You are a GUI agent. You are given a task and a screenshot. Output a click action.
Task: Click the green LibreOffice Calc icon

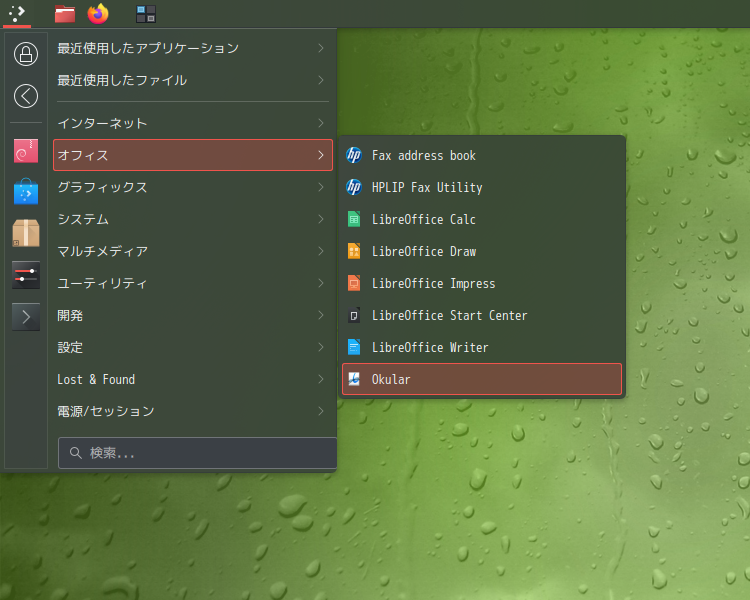(x=354, y=219)
